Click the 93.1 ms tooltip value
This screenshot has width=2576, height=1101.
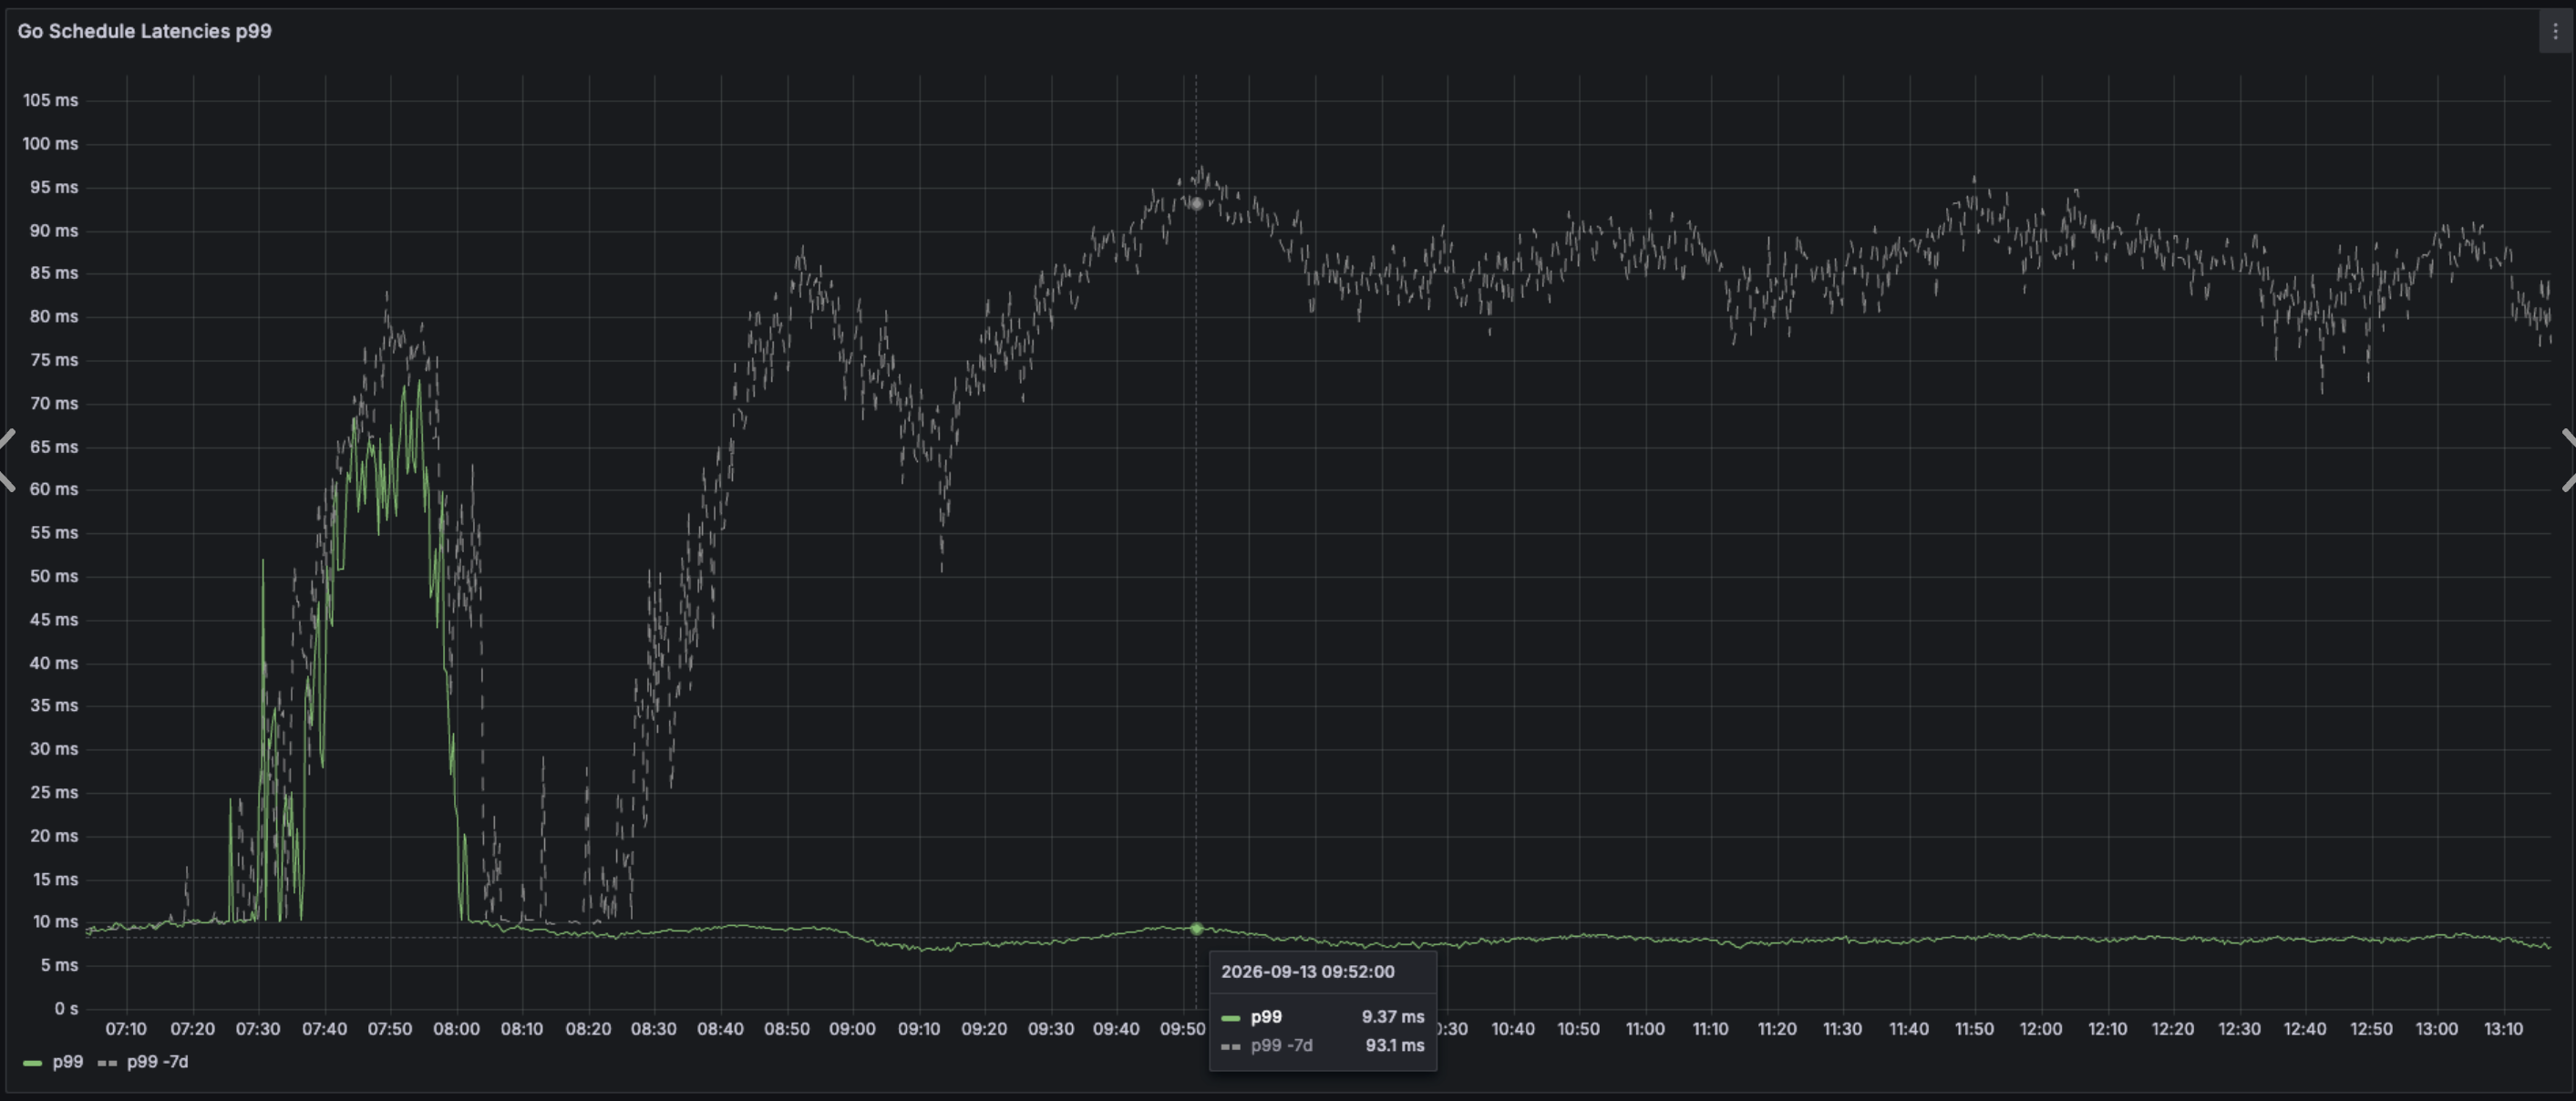point(1395,1046)
